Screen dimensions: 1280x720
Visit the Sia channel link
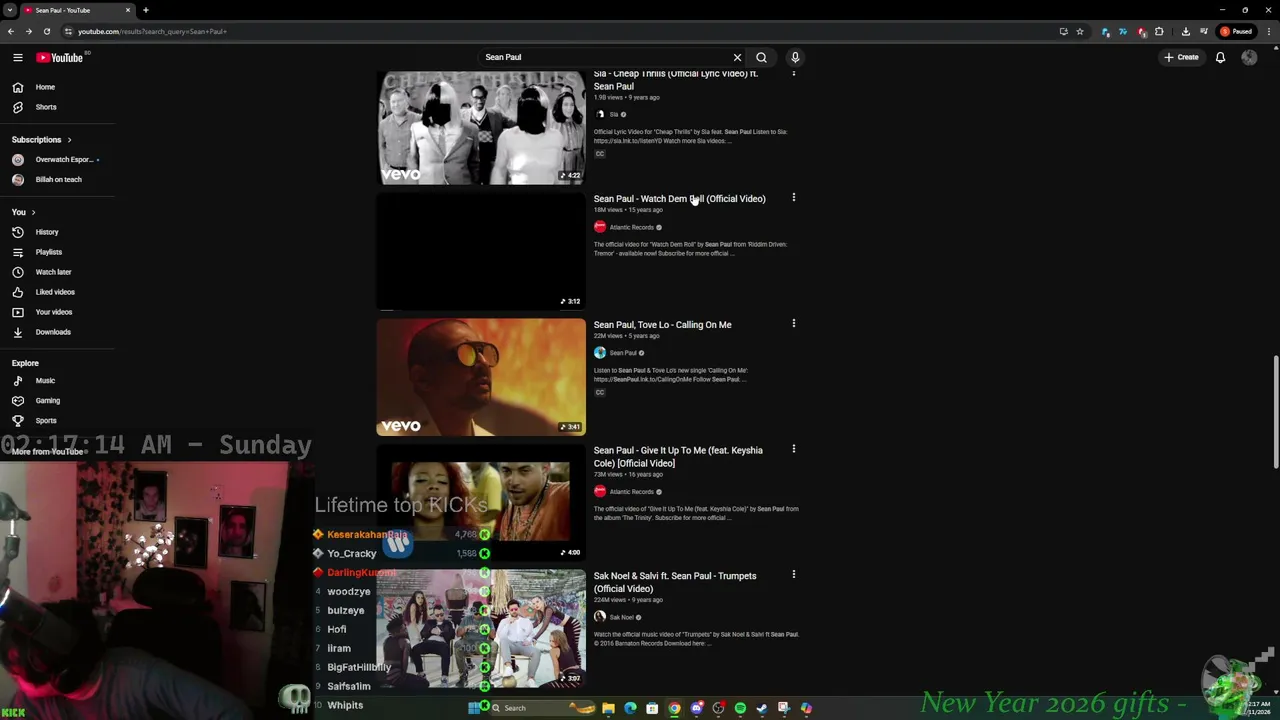tap(614, 114)
